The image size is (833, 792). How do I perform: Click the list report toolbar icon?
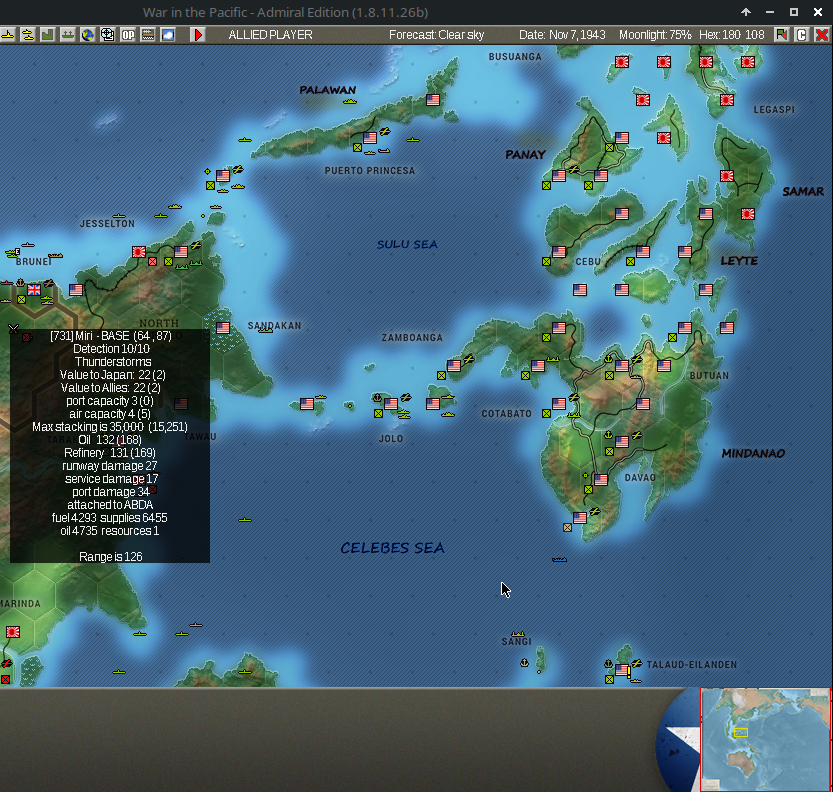click(x=148, y=35)
